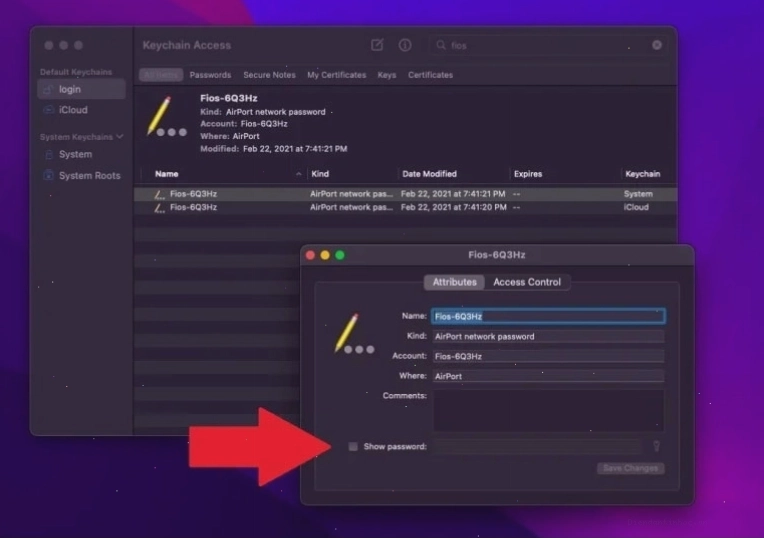Select the login keychain in sidebar
This screenshot has width=764, height=539.
81,90
